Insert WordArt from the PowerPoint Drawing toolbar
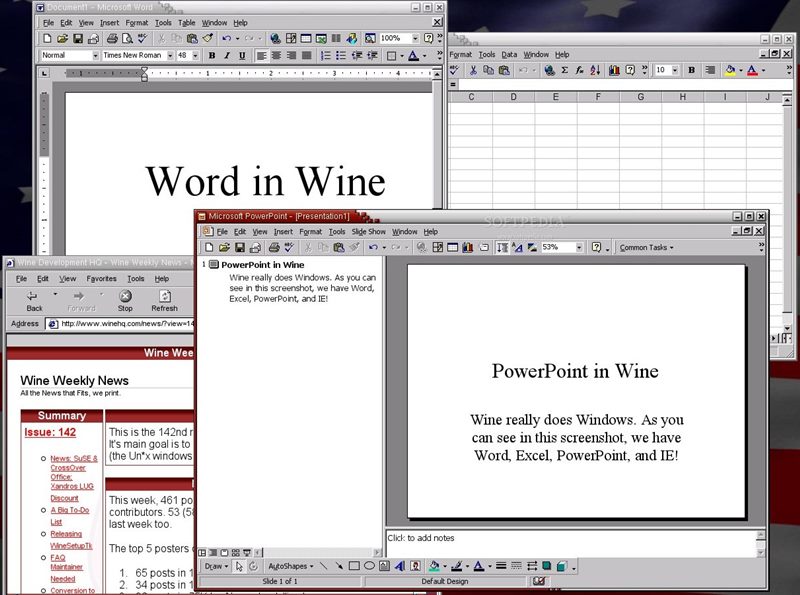 (x=398, y=565)
